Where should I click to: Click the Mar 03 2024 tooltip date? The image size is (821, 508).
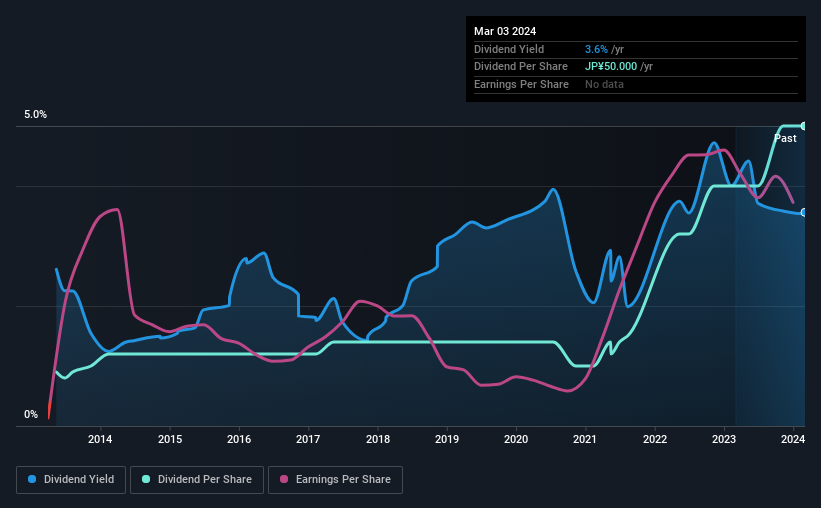(505, 31)
